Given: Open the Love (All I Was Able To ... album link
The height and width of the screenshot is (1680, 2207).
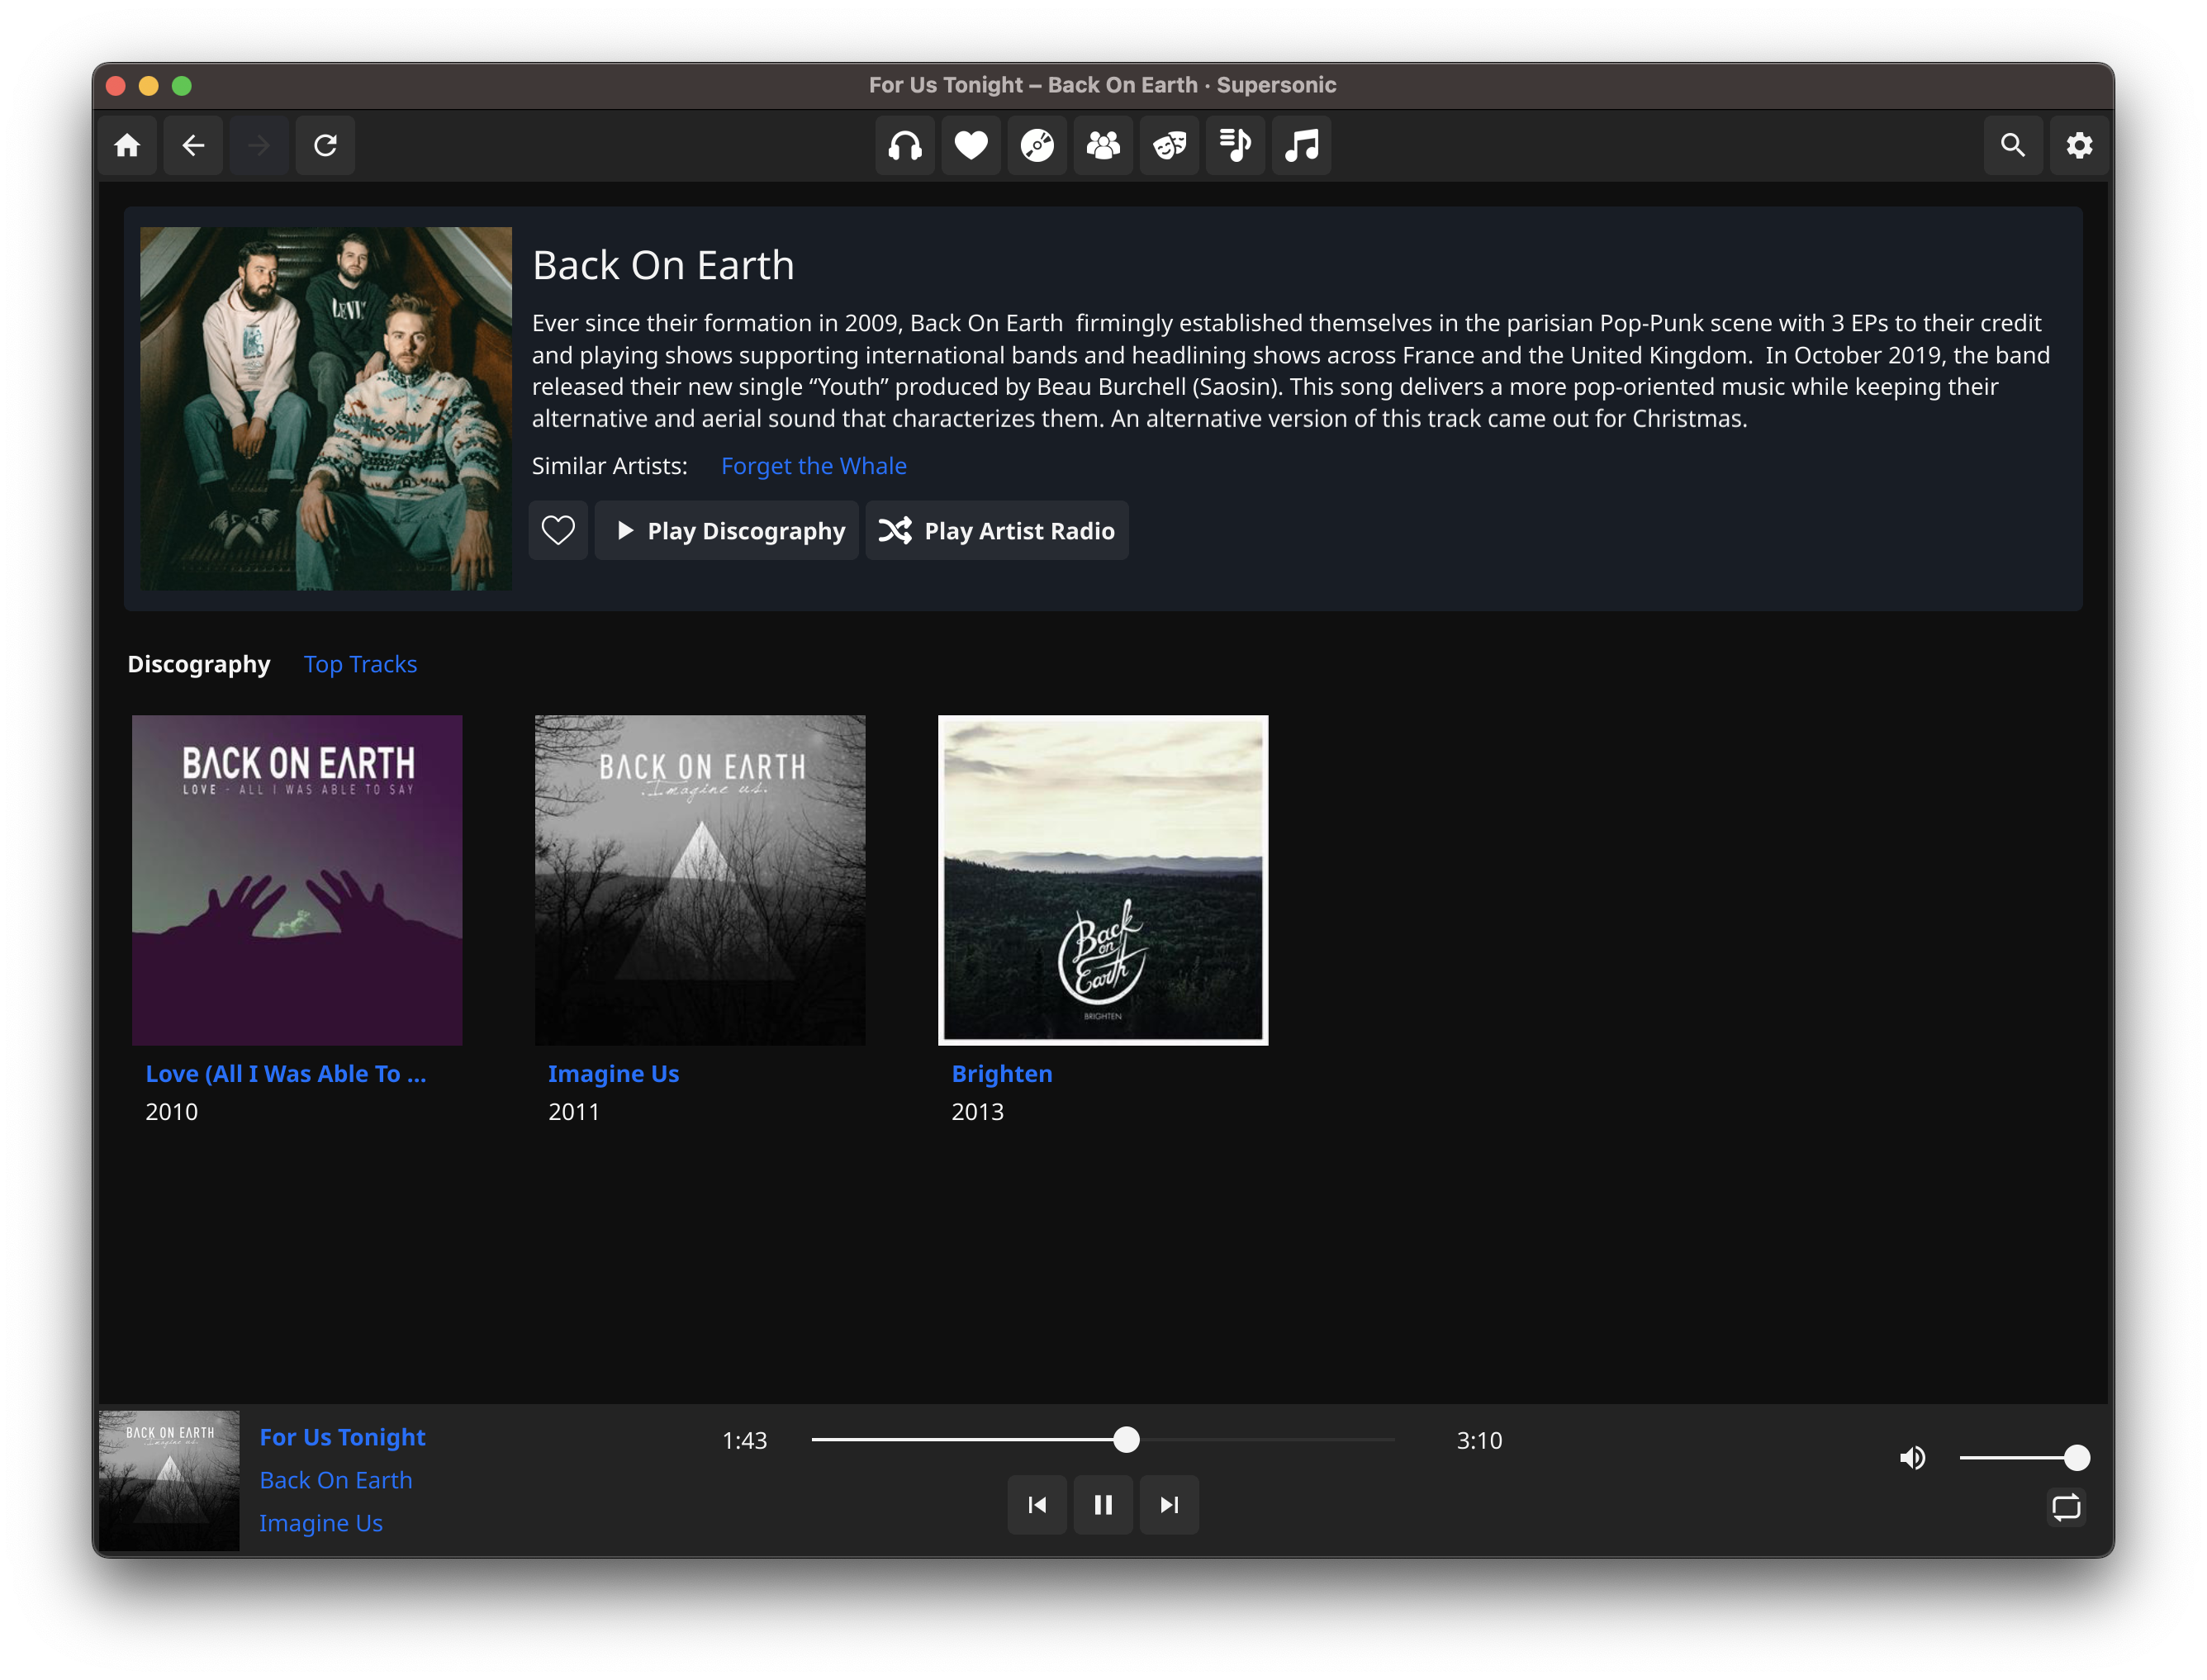Looking at the screenshot, I should [x=286, y=1074].
